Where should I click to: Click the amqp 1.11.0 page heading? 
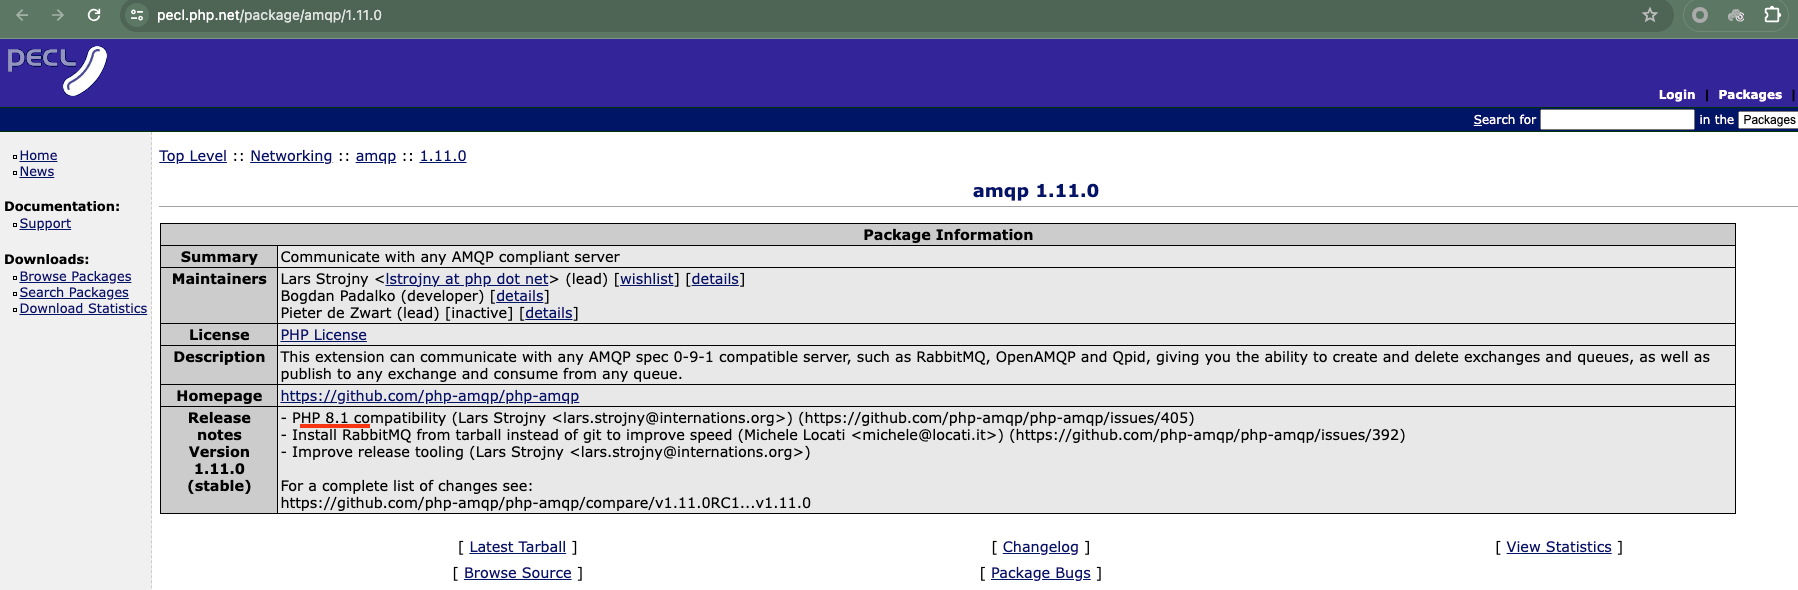click(1035, 191)
